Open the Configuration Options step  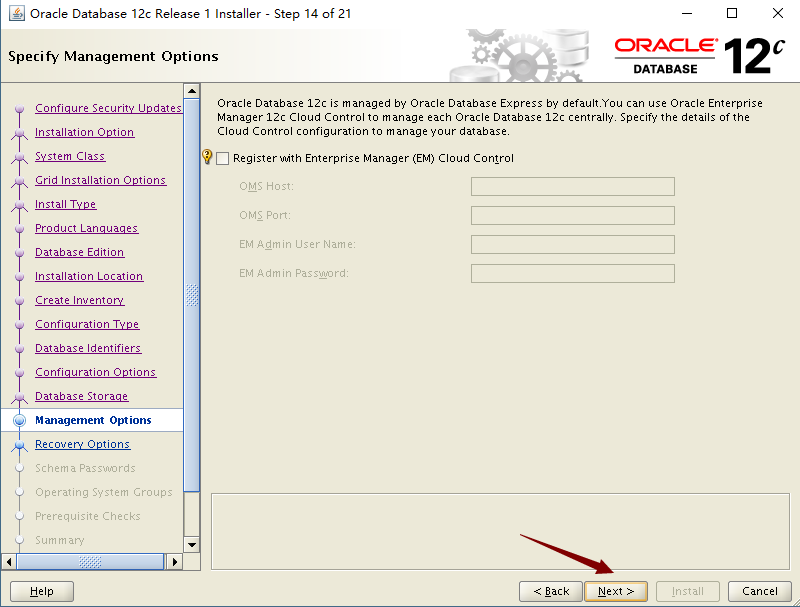[x=95, y=372]
